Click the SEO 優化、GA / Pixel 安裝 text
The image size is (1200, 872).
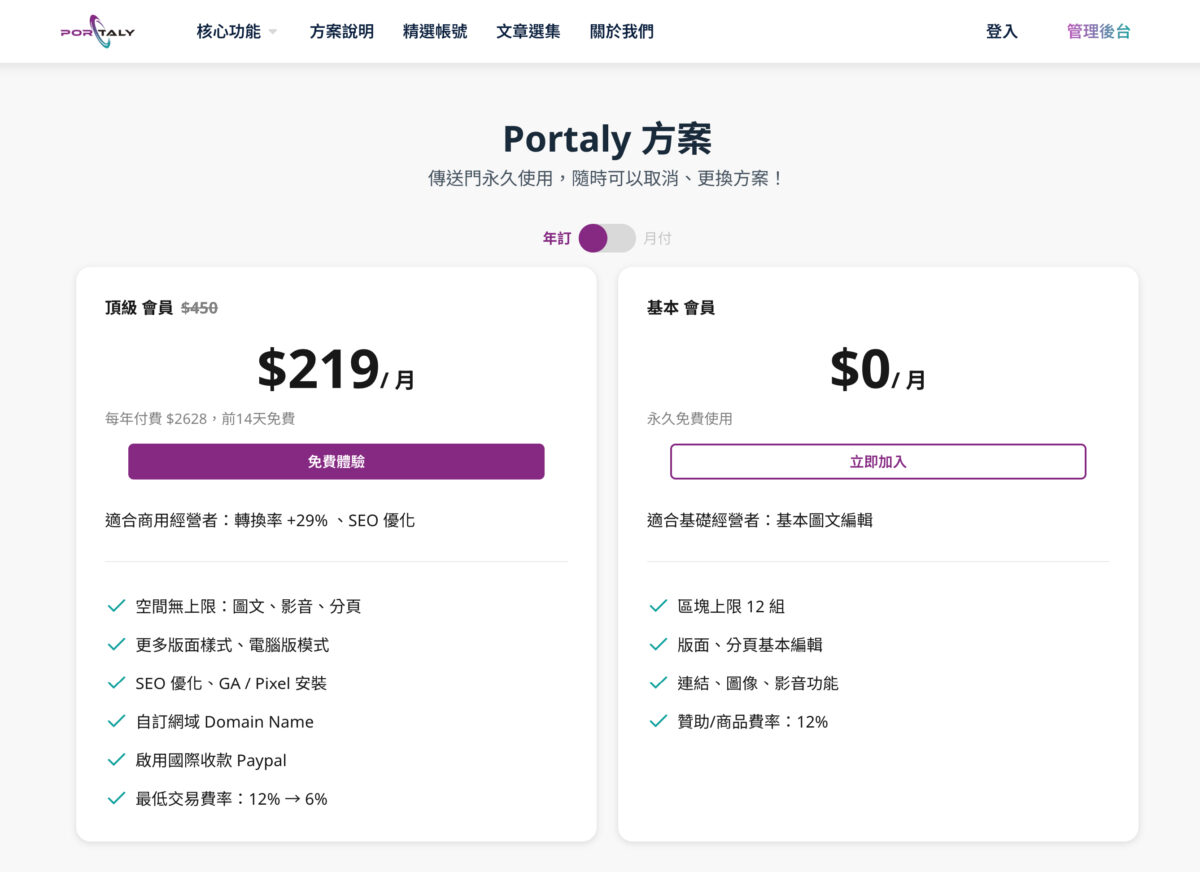click(x=231, y=684)
